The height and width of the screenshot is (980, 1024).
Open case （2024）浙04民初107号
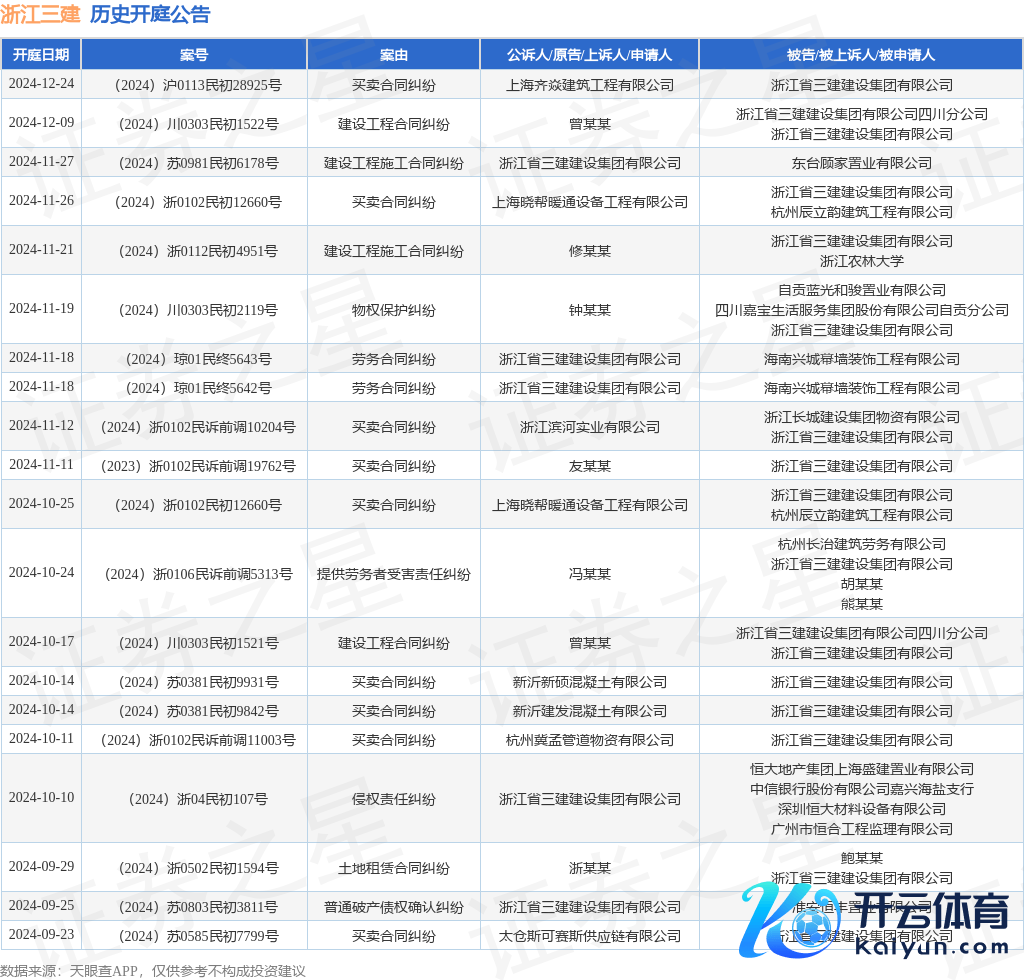[x=194, y=799]
